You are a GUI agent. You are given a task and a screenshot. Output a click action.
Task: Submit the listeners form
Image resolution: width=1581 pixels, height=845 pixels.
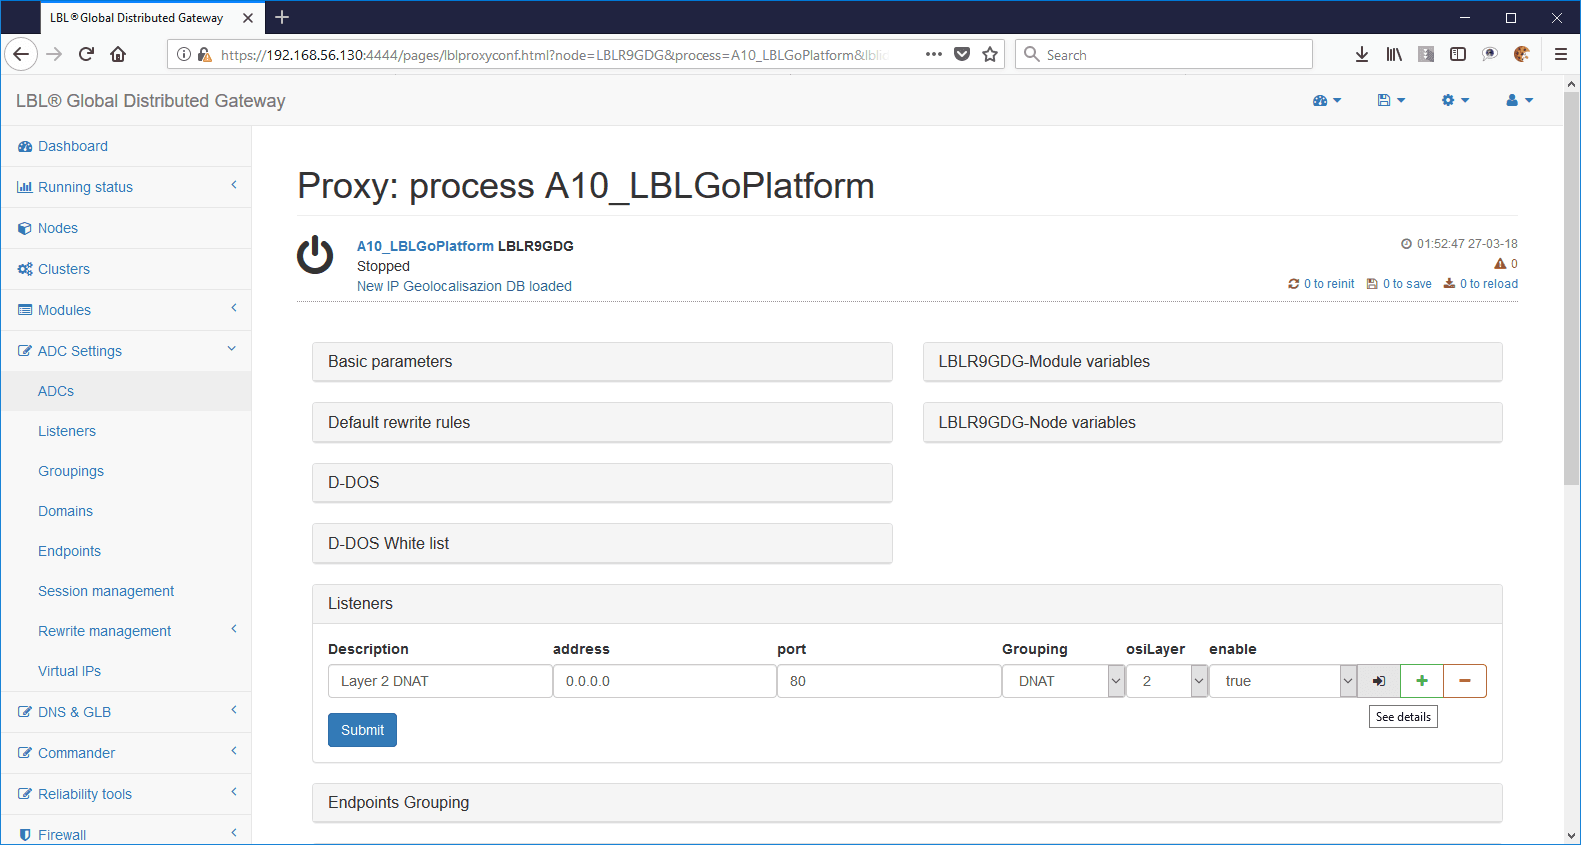(362, 730)
